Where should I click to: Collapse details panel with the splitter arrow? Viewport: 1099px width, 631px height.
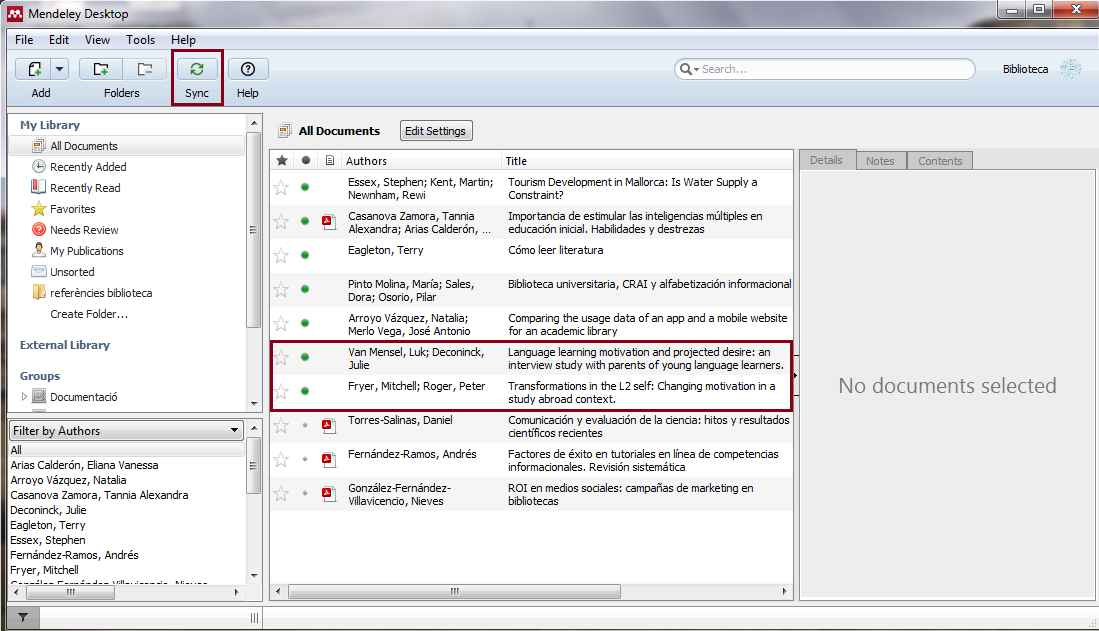tap(796, 376)
